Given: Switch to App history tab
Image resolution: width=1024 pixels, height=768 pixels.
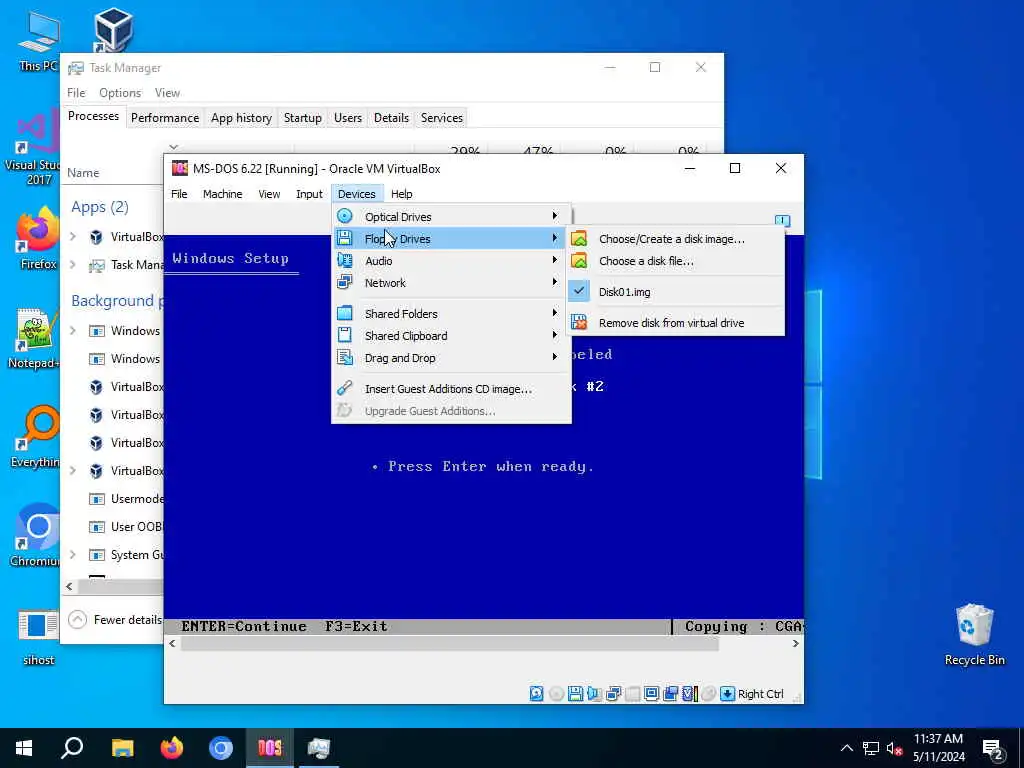Looking at the screenshot, I should (x=241, y=118).
